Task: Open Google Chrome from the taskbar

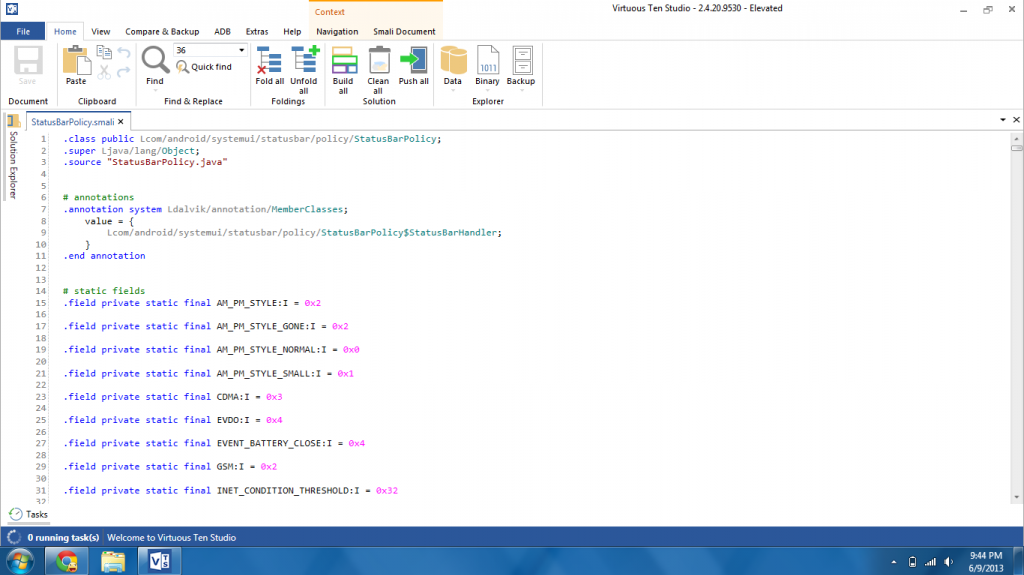Action: pos(66,561)
